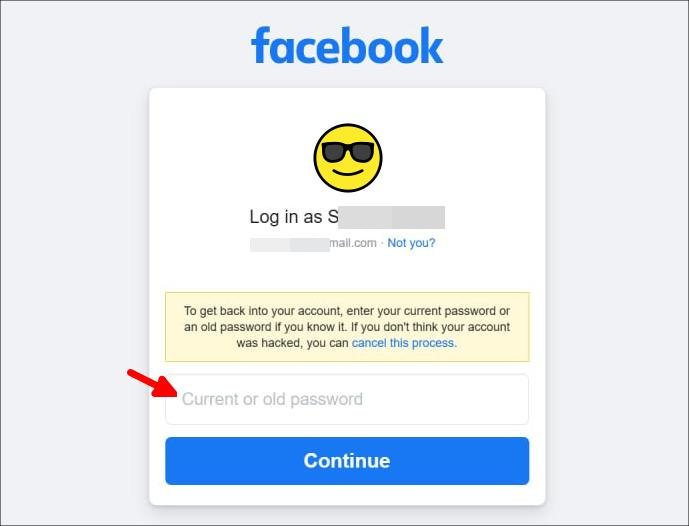The width and height of the screenshot is (689, 526).
Task: Select the Not you? link
Action: (x=411, y=243)
